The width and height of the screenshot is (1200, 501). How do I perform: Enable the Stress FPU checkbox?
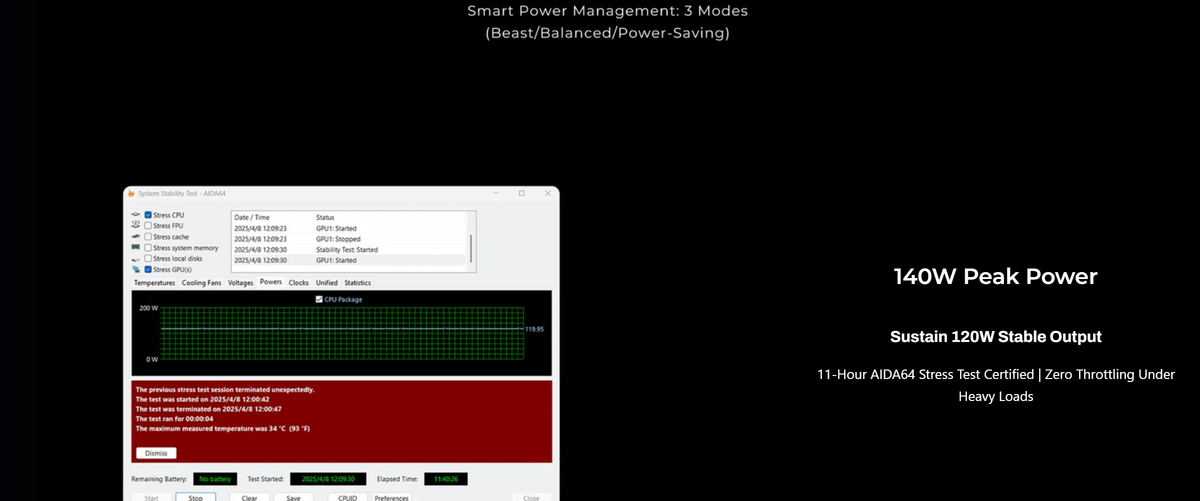[148, 226]
